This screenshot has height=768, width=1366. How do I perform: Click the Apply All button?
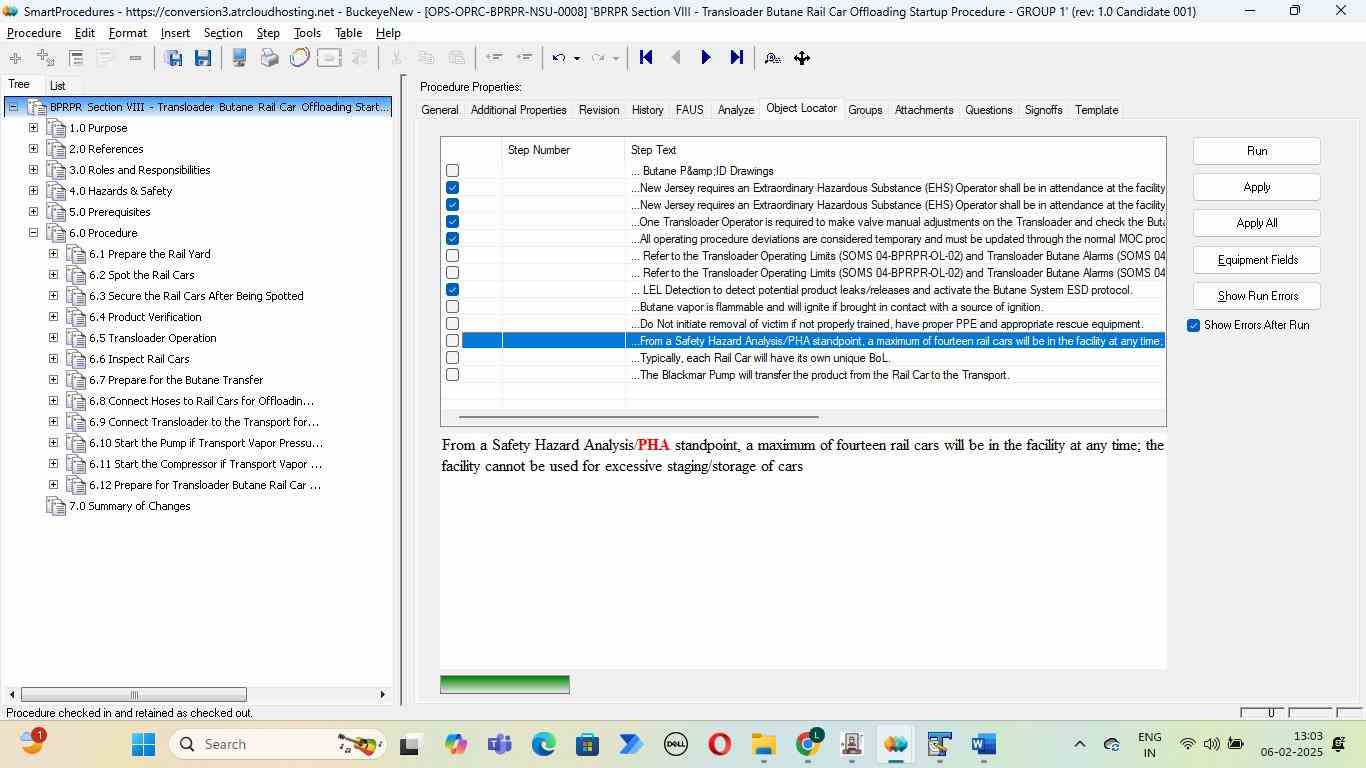point(1257,223)
